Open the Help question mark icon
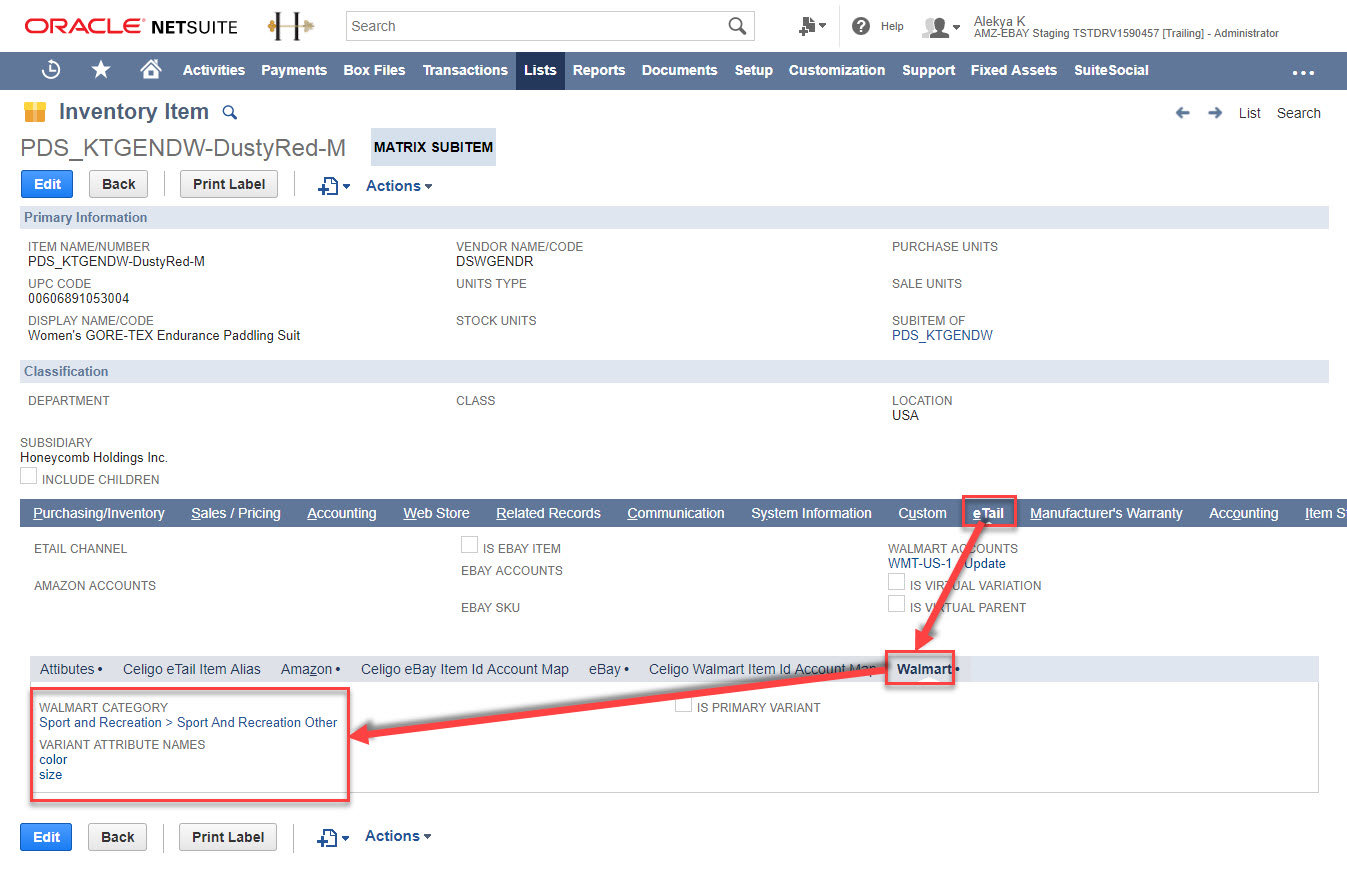1347x870 pixels. click(x=861, y=27)
